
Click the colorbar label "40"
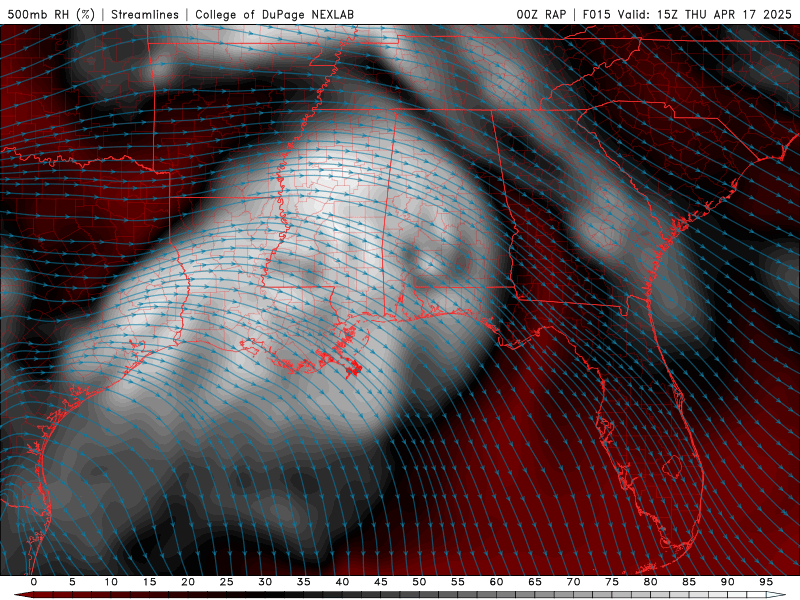tap(342, 582)
